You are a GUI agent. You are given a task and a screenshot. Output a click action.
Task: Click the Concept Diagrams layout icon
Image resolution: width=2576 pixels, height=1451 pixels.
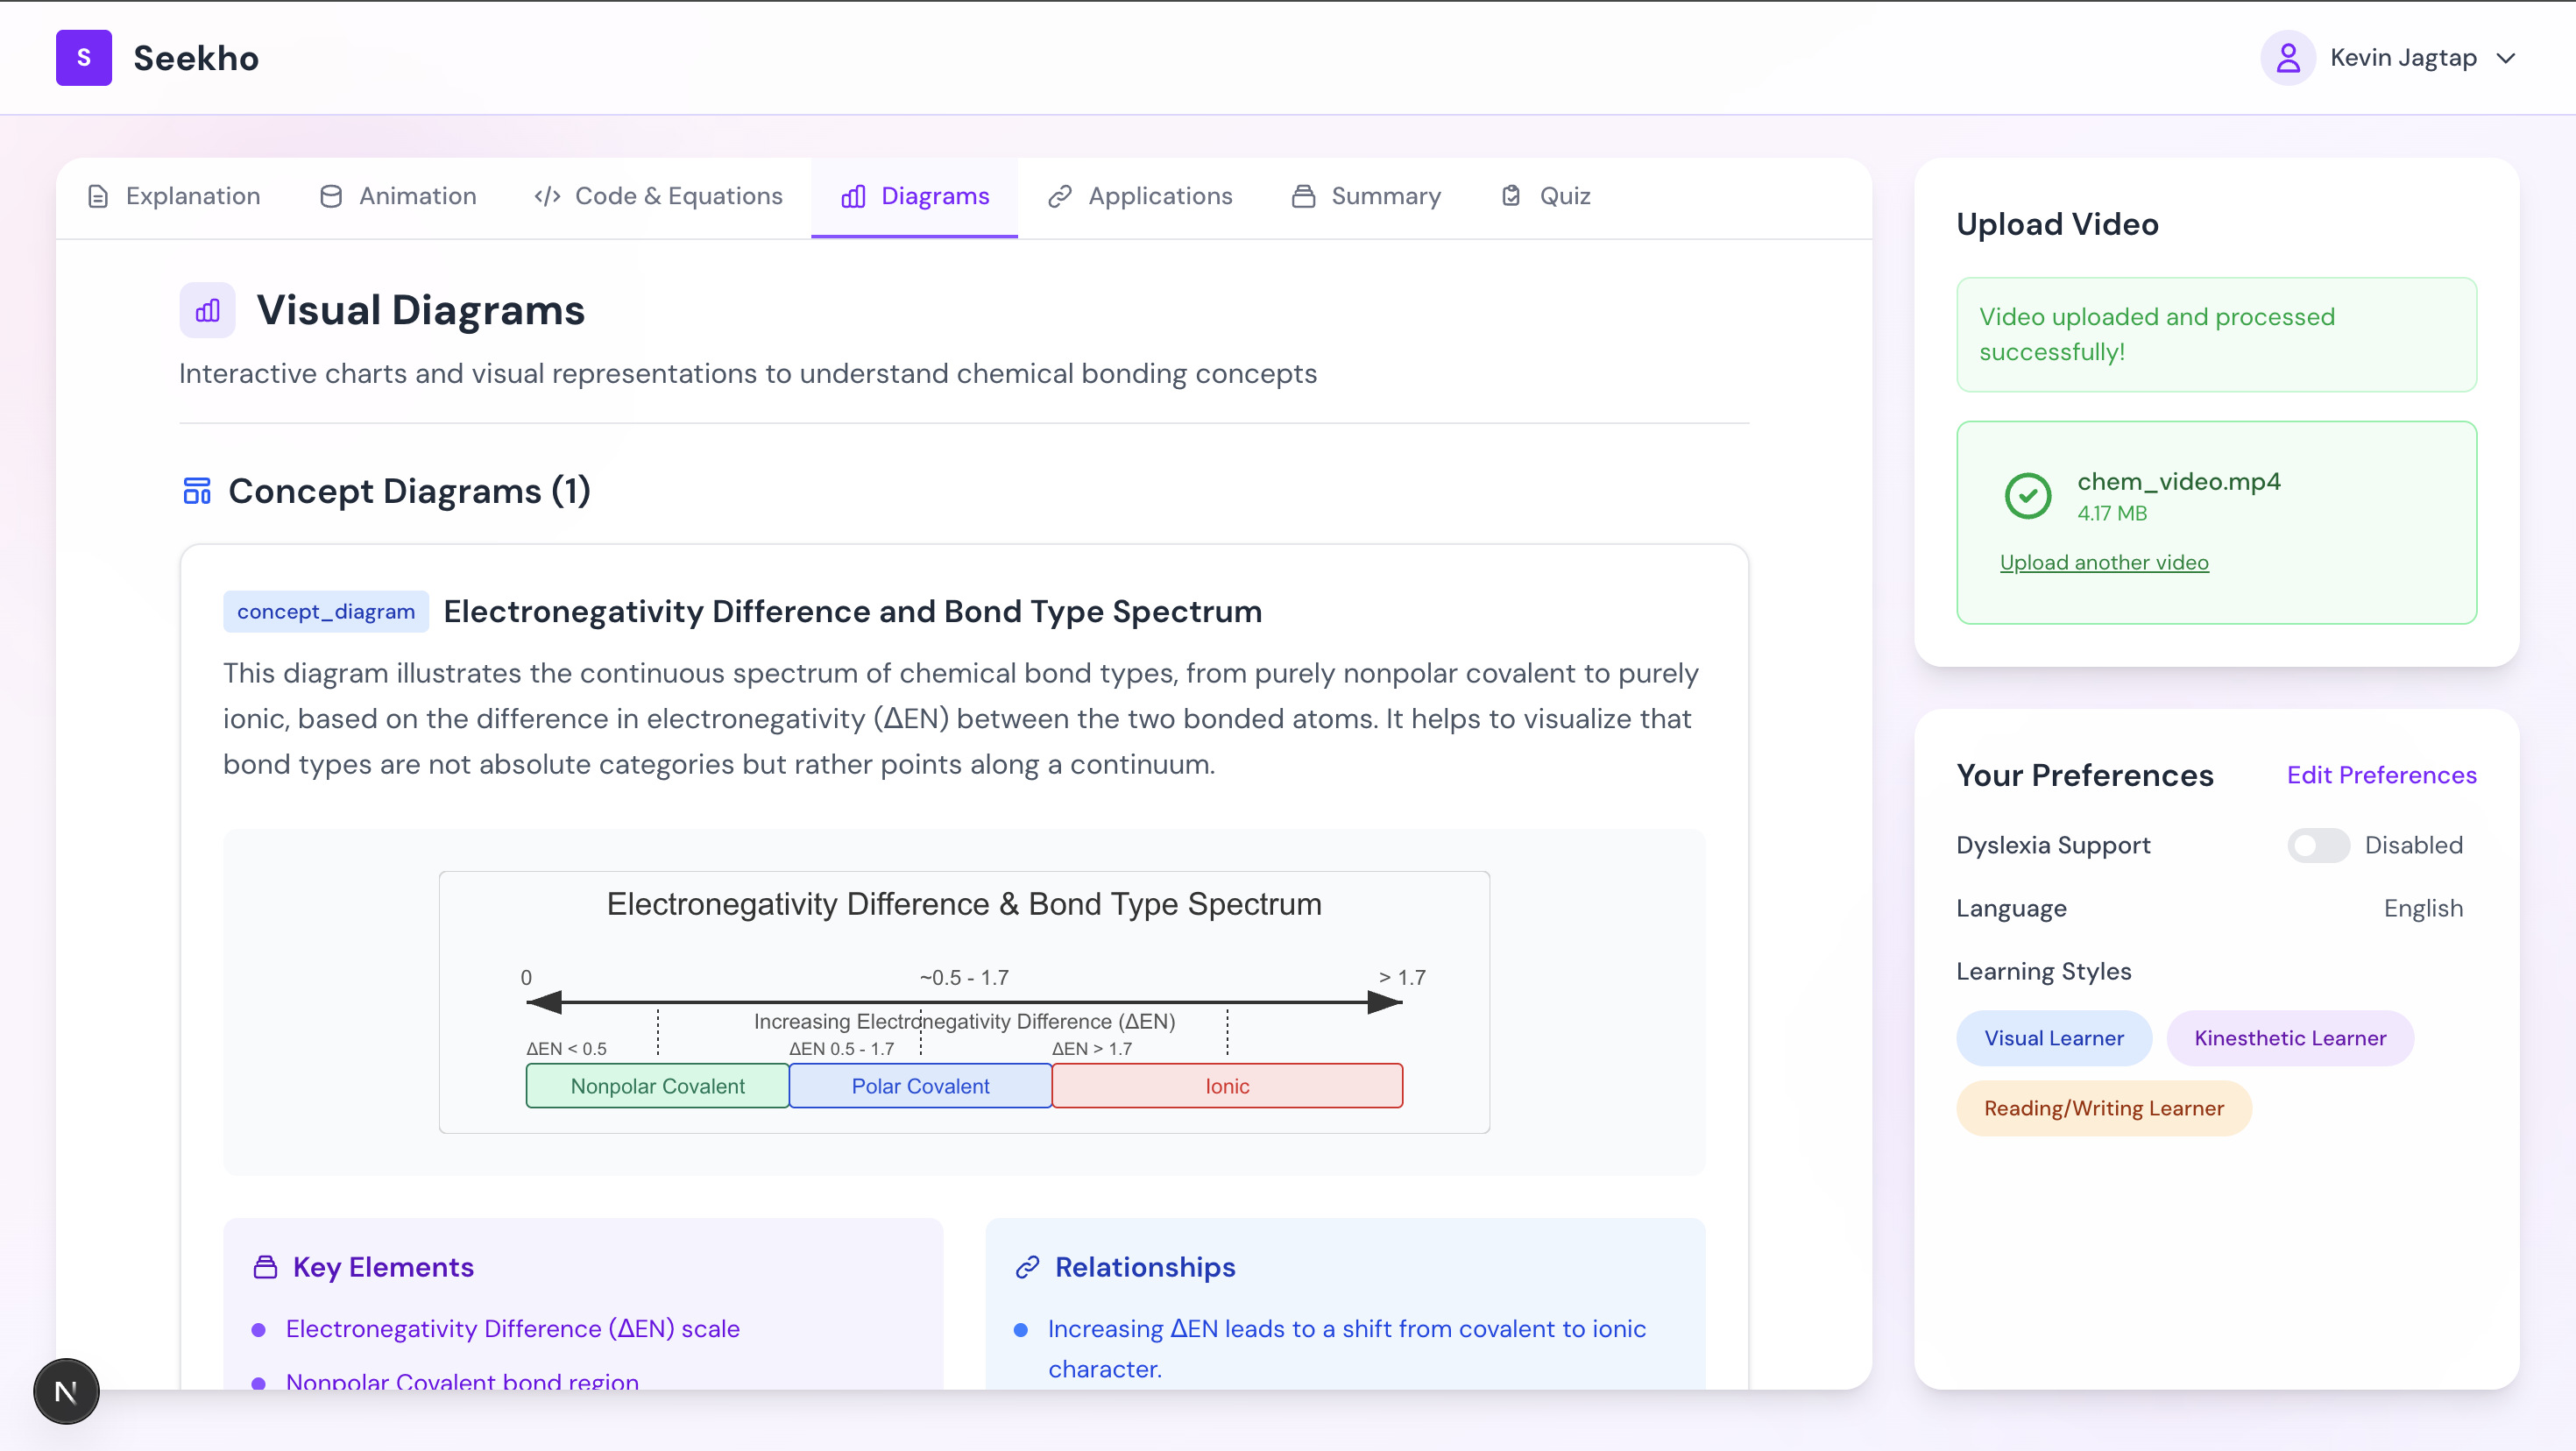tap(197, 491)
